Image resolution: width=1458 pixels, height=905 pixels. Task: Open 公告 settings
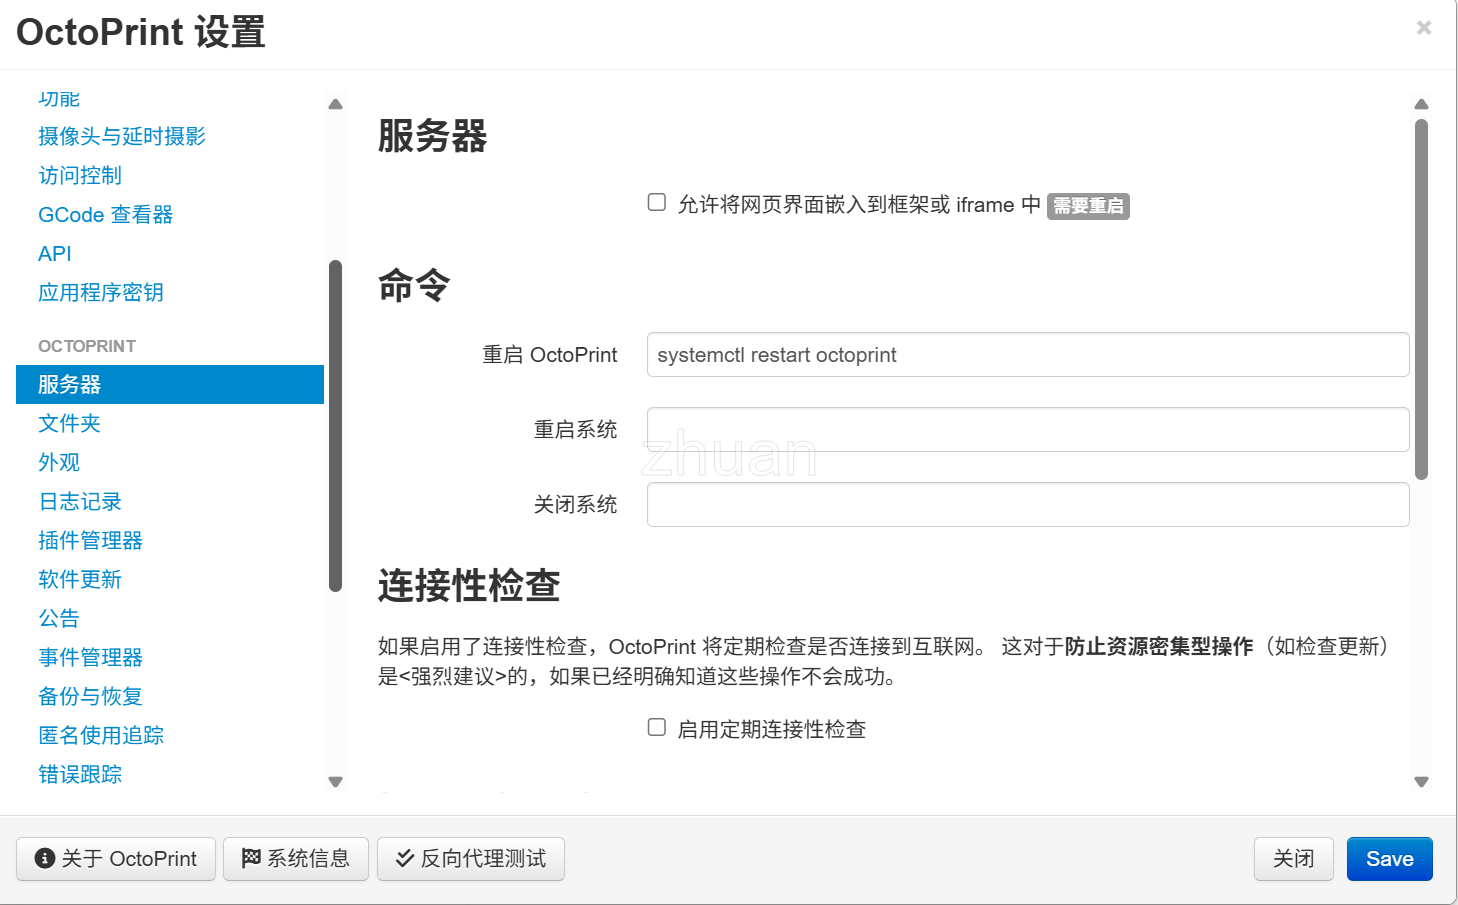point(59,618)
